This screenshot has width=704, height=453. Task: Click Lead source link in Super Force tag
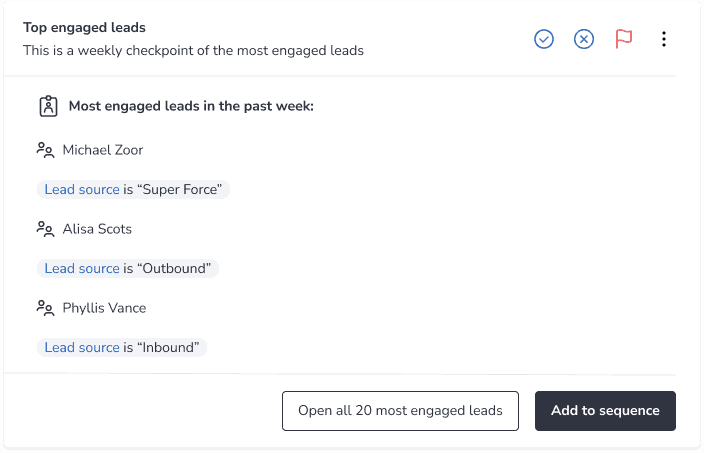tap(82, 189)
